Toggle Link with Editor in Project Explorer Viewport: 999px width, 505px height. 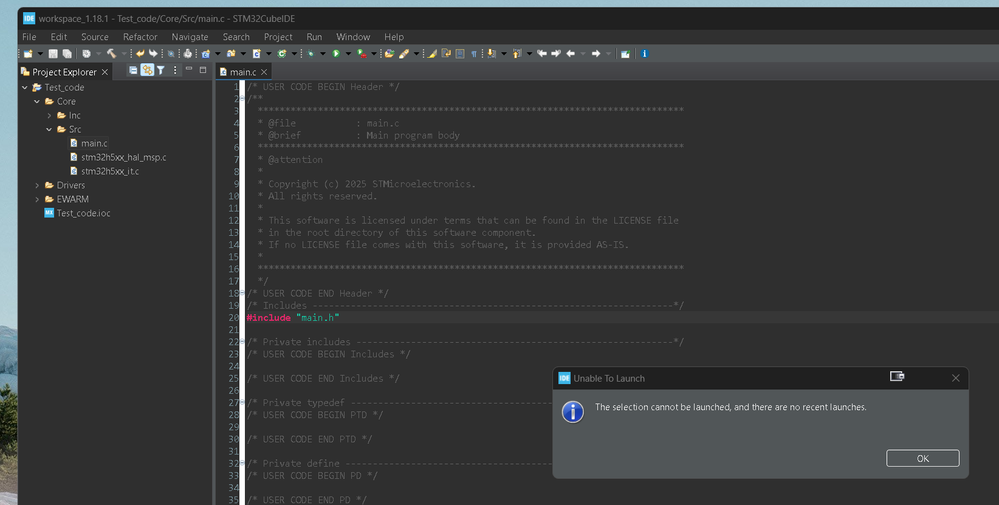click(147, 70)
